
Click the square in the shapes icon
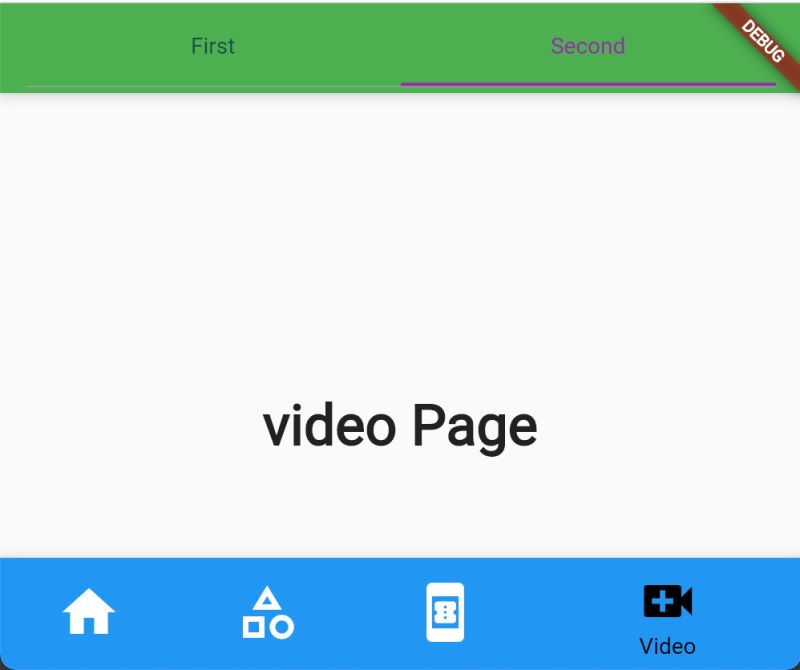click(254, 628)
